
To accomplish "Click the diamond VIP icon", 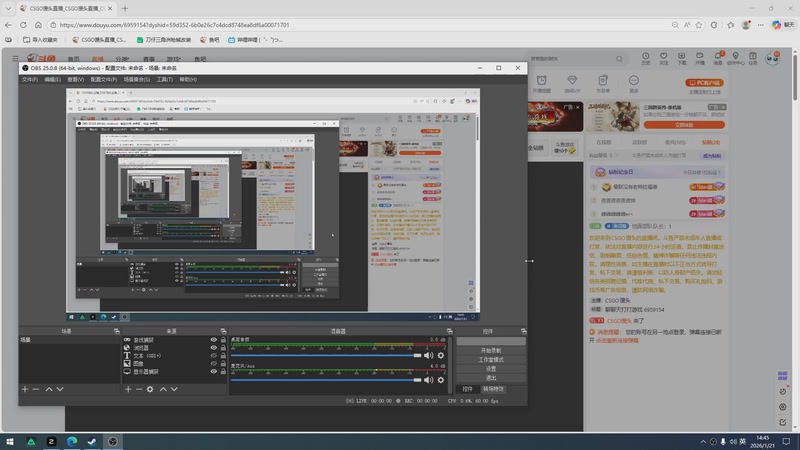I will [572, 80].
